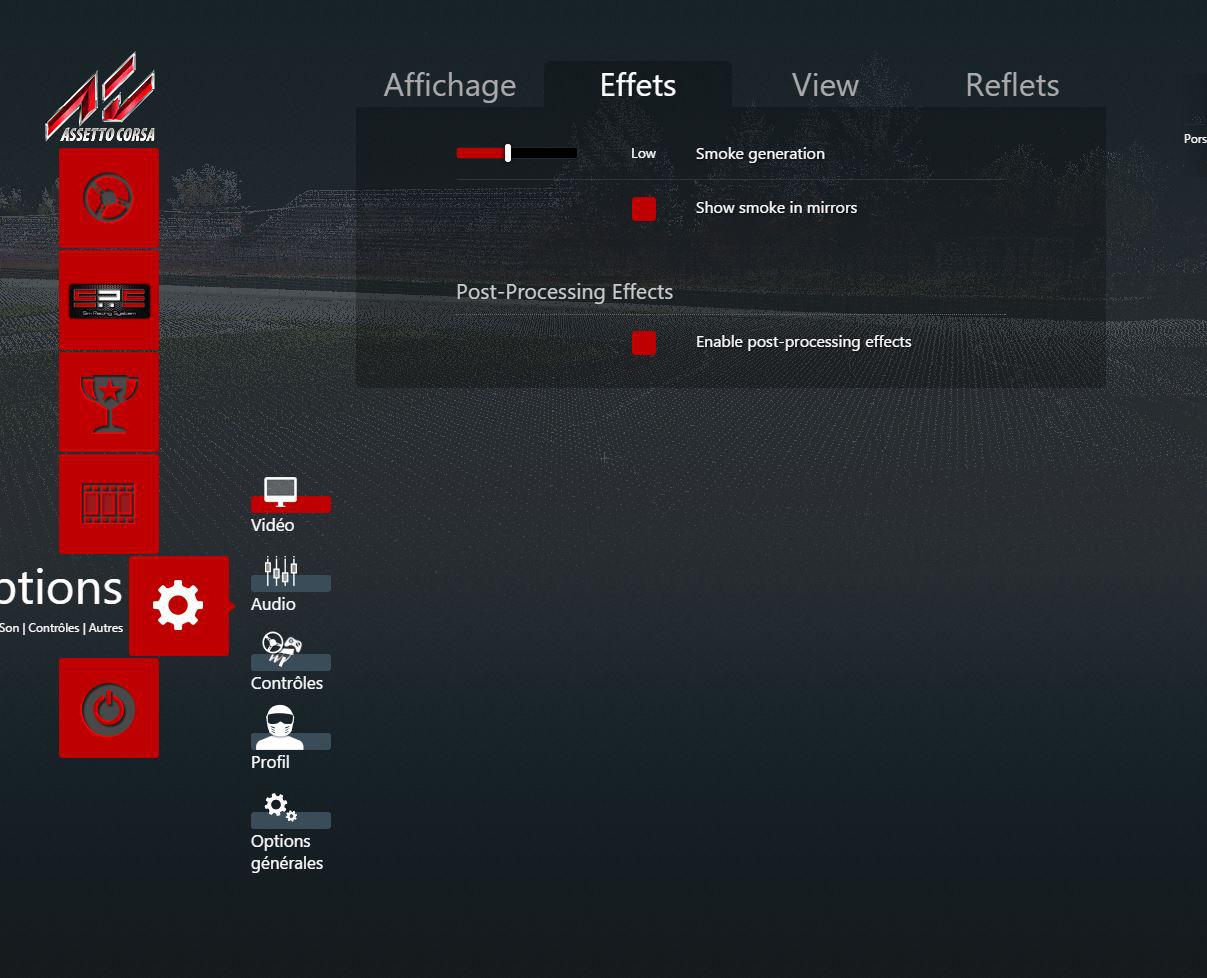
Task: Click the Assetto Corsa logo
Action: click(100, 97)
